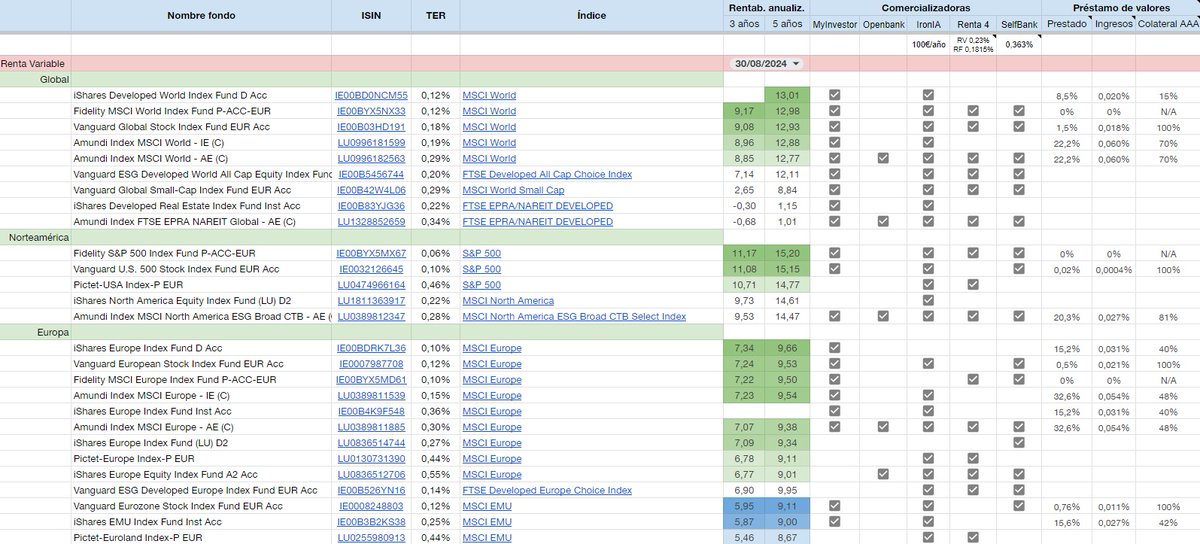The width and height of the screenshot is (1200, 544).
Task: Toggle SelfBank checkbox for iShares Europe Index Fund (LU) D2
Action: point(1019,443)
